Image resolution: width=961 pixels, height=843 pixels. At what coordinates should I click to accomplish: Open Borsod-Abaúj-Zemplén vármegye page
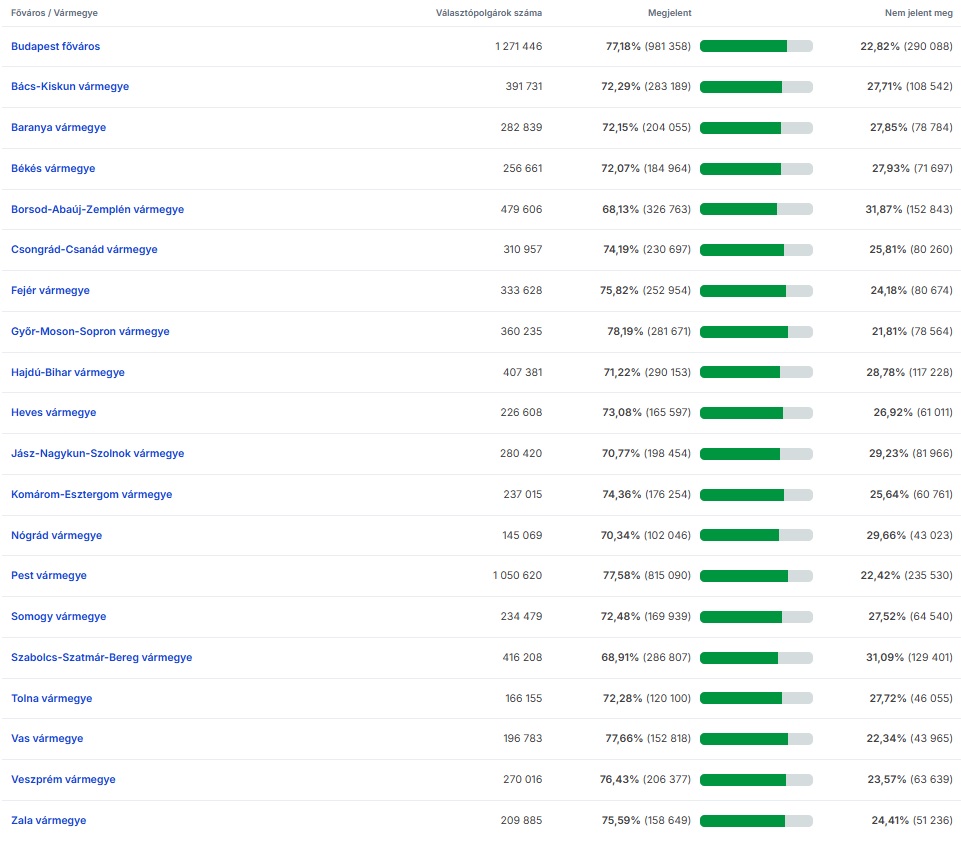(97, 210)
